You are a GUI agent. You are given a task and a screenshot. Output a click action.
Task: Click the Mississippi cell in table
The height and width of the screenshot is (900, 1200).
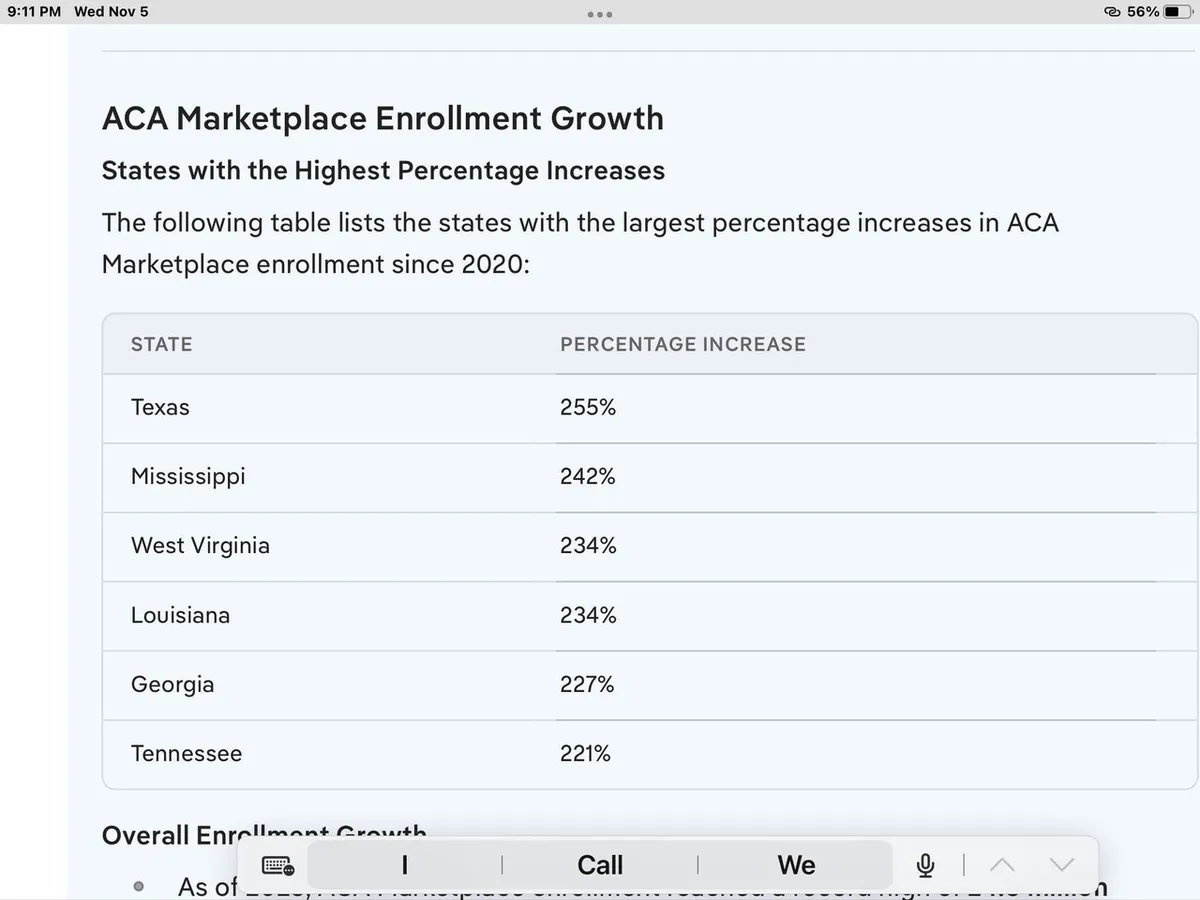188,477
